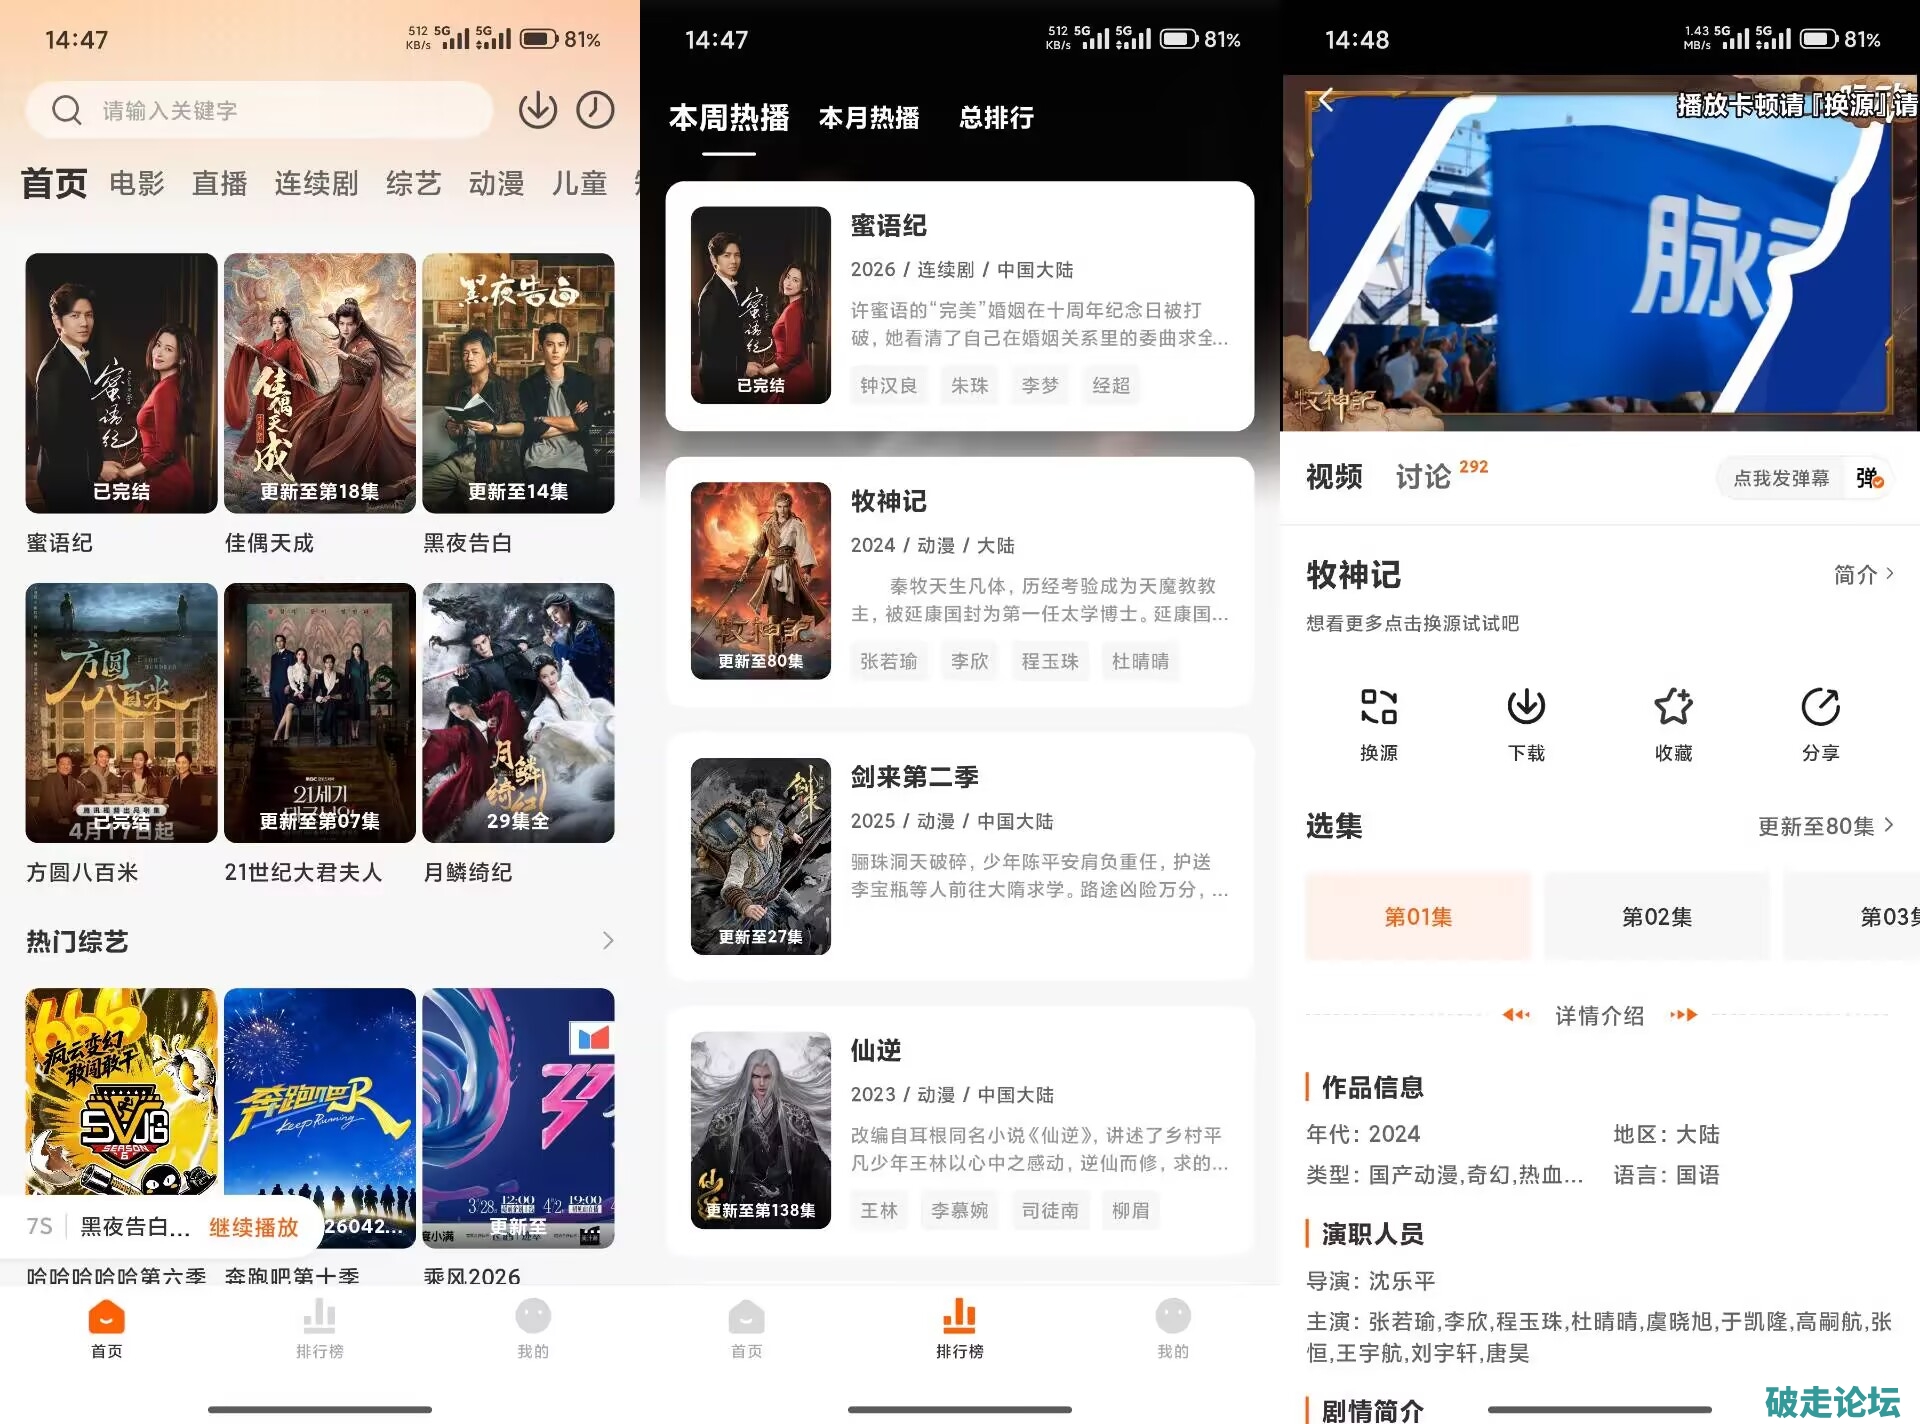Open the 儿童 category tab
The image size is (1920, 1424).
[x=579, y=184]
